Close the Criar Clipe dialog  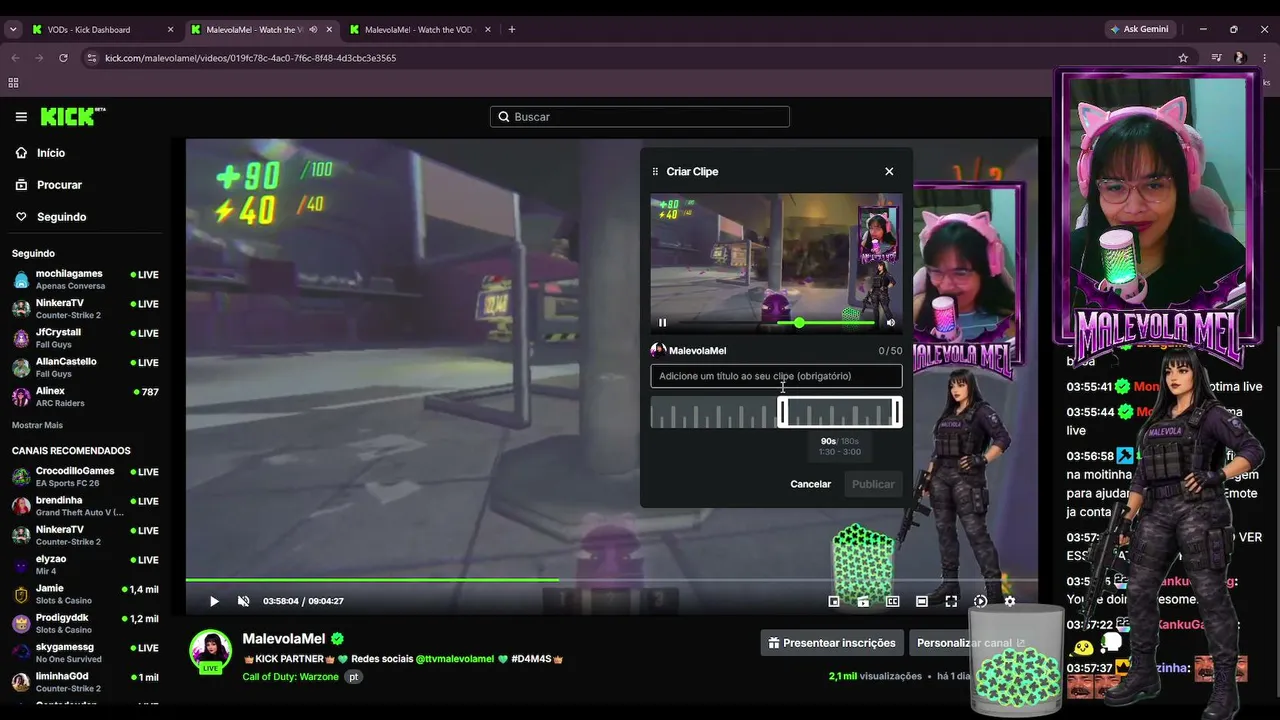click(889, 171)
